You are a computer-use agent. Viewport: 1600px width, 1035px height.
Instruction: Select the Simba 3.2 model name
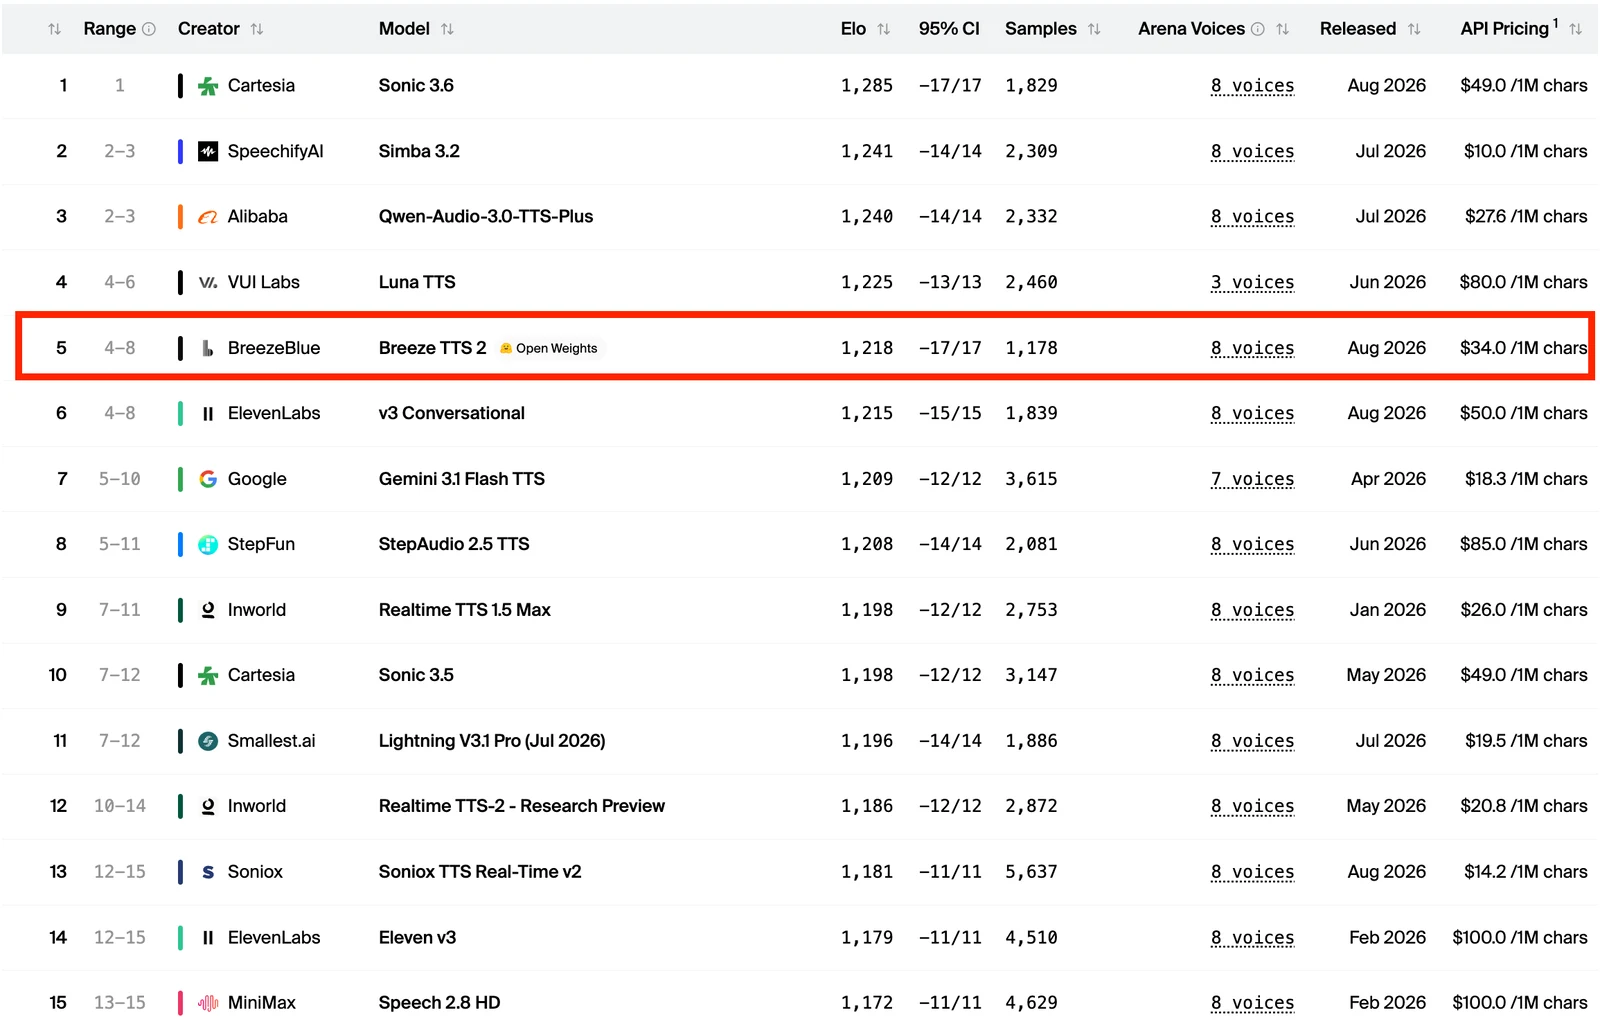click(x=419, y=151)
